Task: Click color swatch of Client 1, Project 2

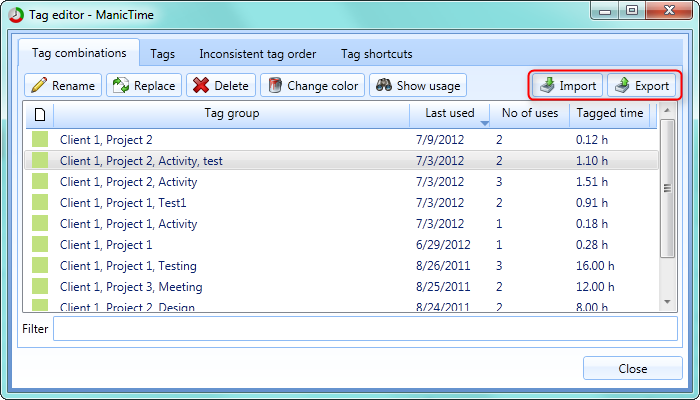Action: tap(40, 140)
